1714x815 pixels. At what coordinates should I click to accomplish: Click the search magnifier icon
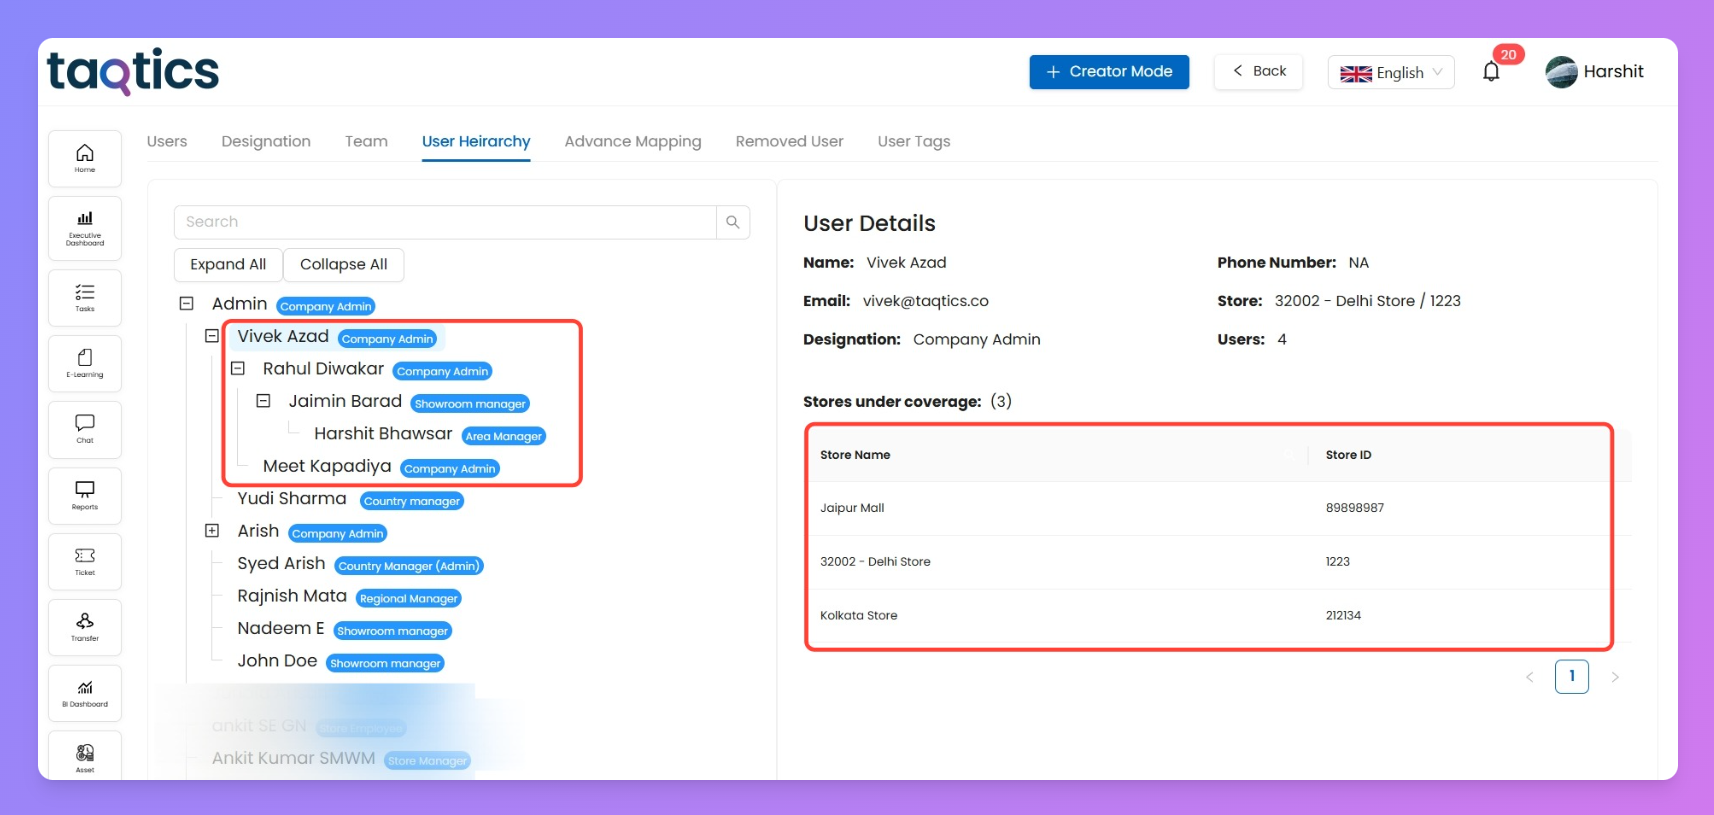733,222
